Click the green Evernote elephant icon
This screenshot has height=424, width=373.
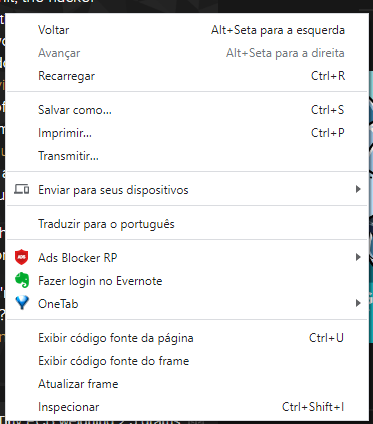pos(22,280)
